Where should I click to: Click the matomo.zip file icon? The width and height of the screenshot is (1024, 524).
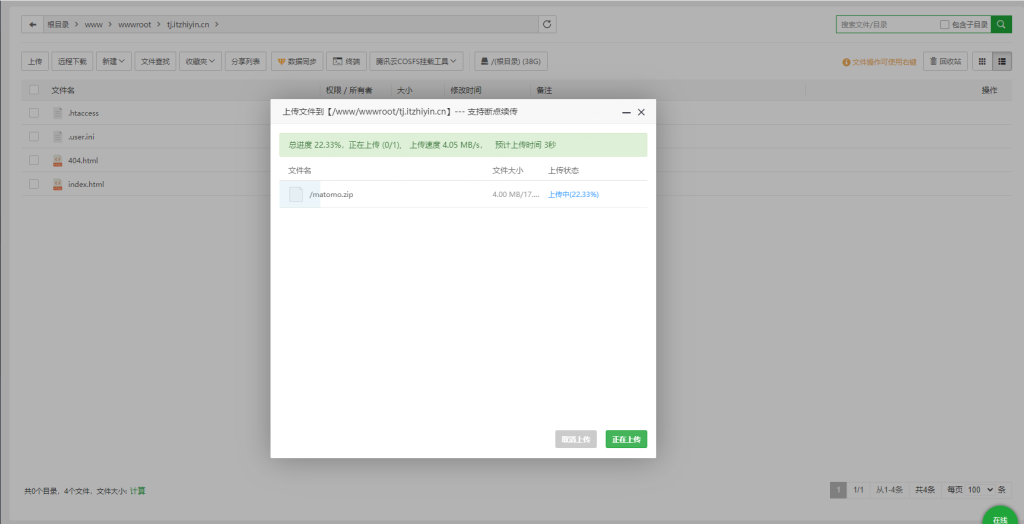click(296, 194)
